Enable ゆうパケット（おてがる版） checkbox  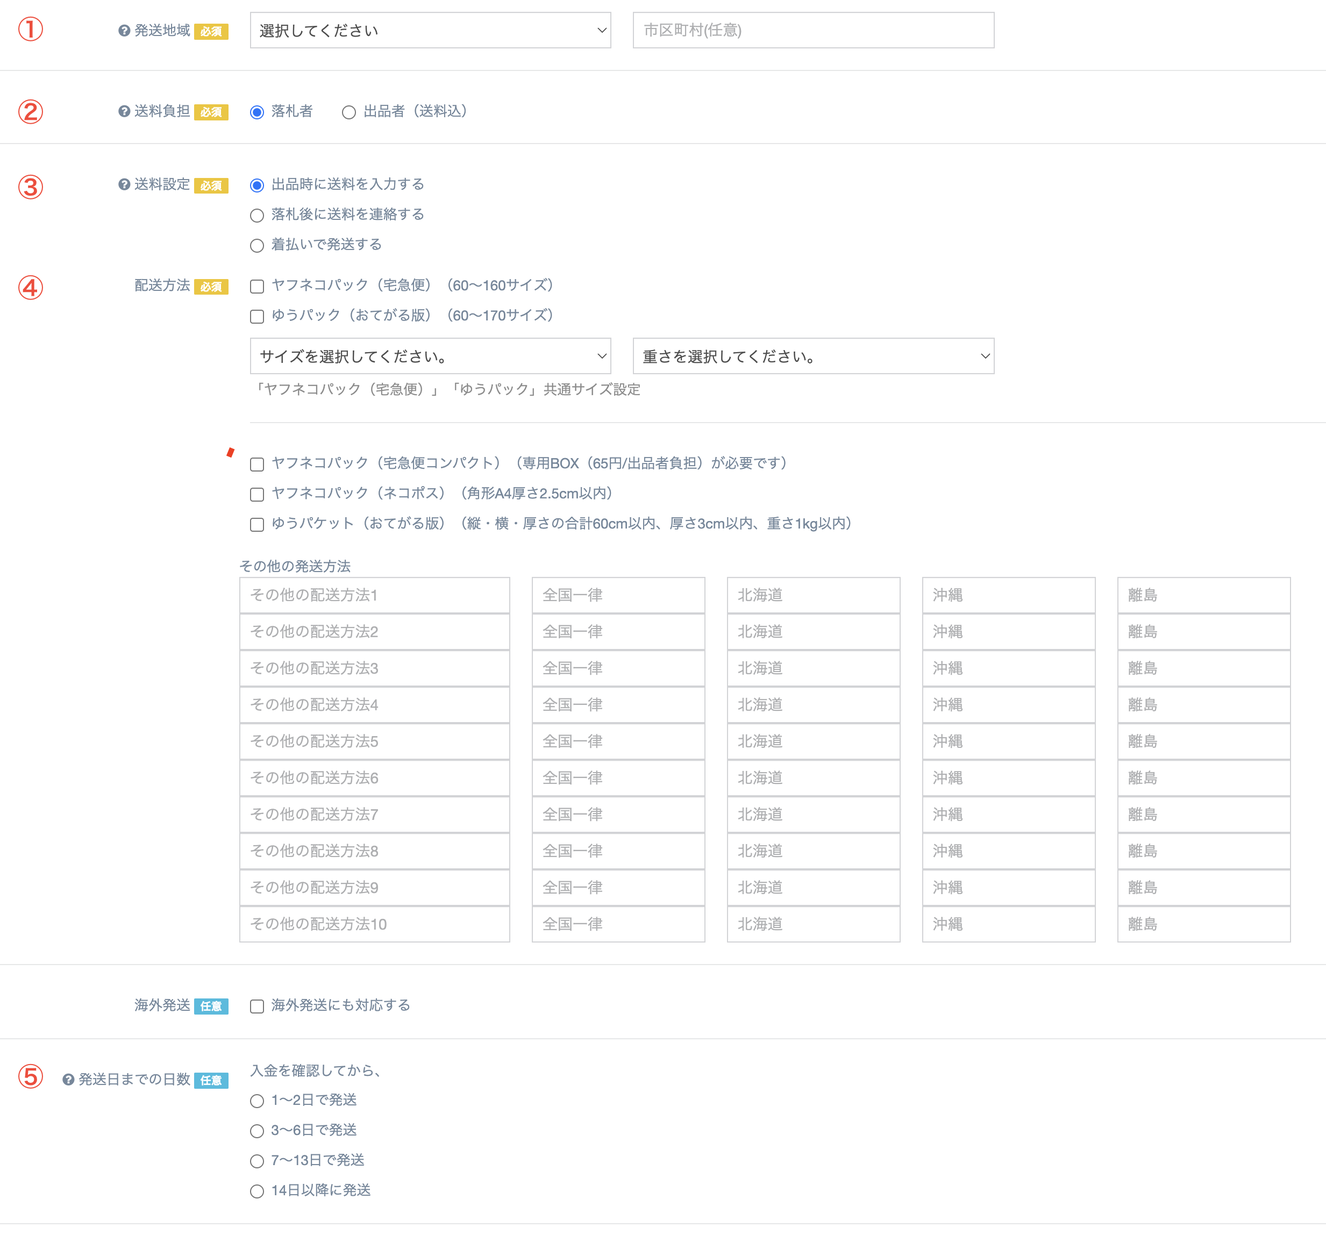coord(257,524)
